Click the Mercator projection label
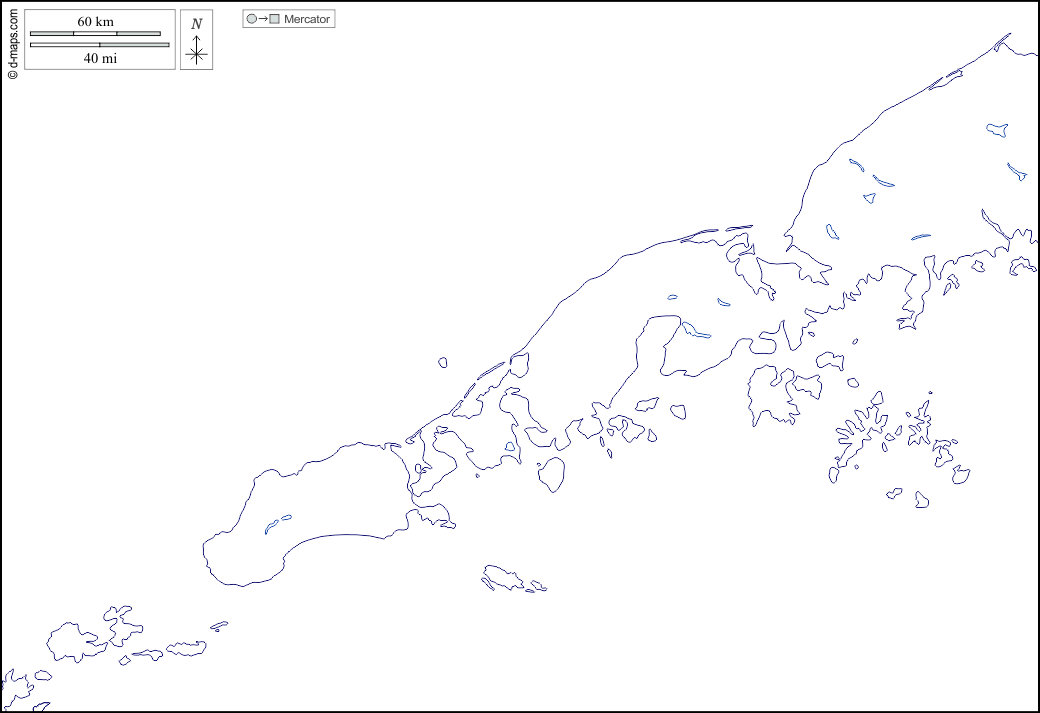1040x713 pixels. coord(307,19)
